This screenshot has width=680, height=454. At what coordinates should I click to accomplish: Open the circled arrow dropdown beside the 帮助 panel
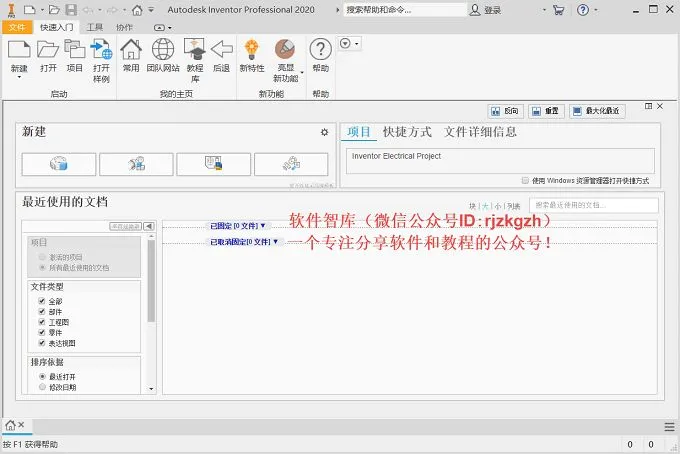coord(350,44)
